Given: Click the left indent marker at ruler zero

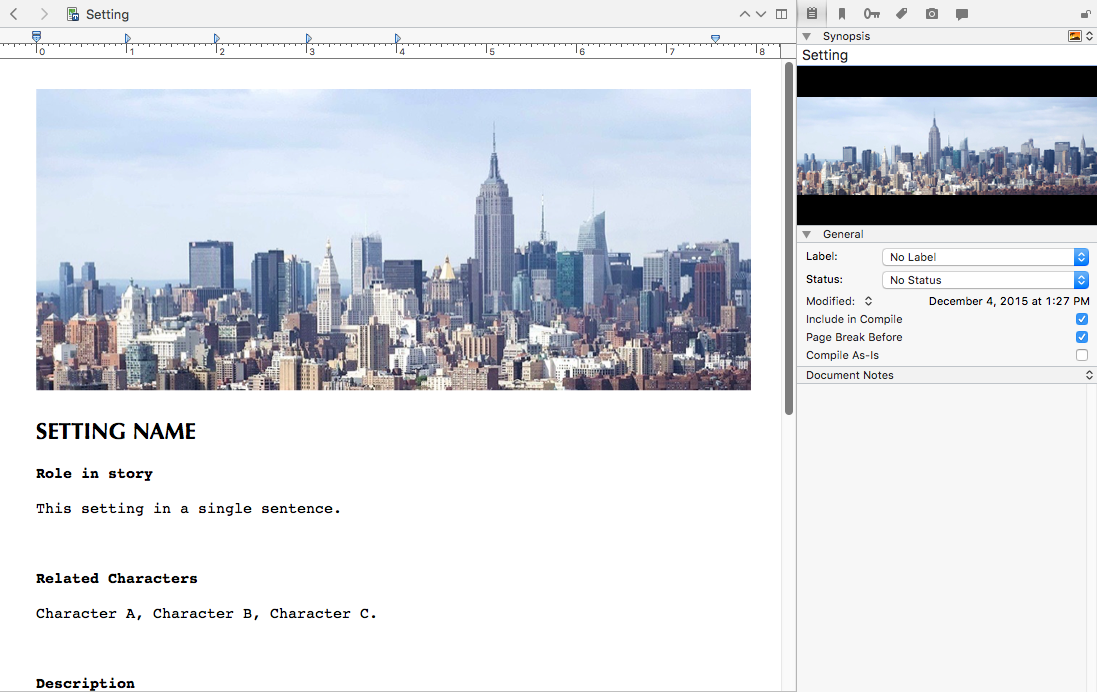Looking at the screenshot, I should pos(36,36).
